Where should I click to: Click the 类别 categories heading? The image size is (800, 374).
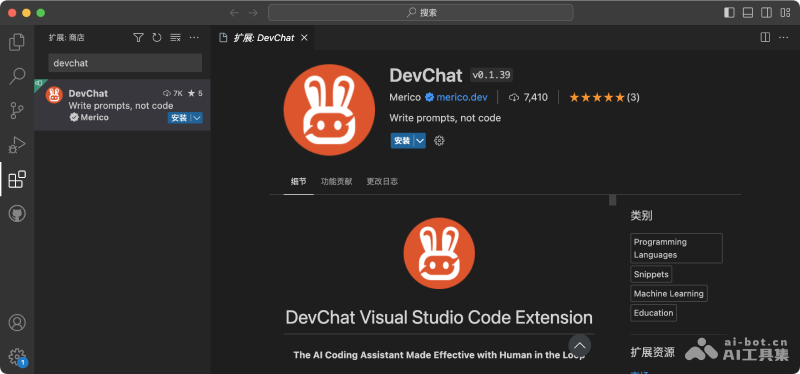[x=641, y=216]
